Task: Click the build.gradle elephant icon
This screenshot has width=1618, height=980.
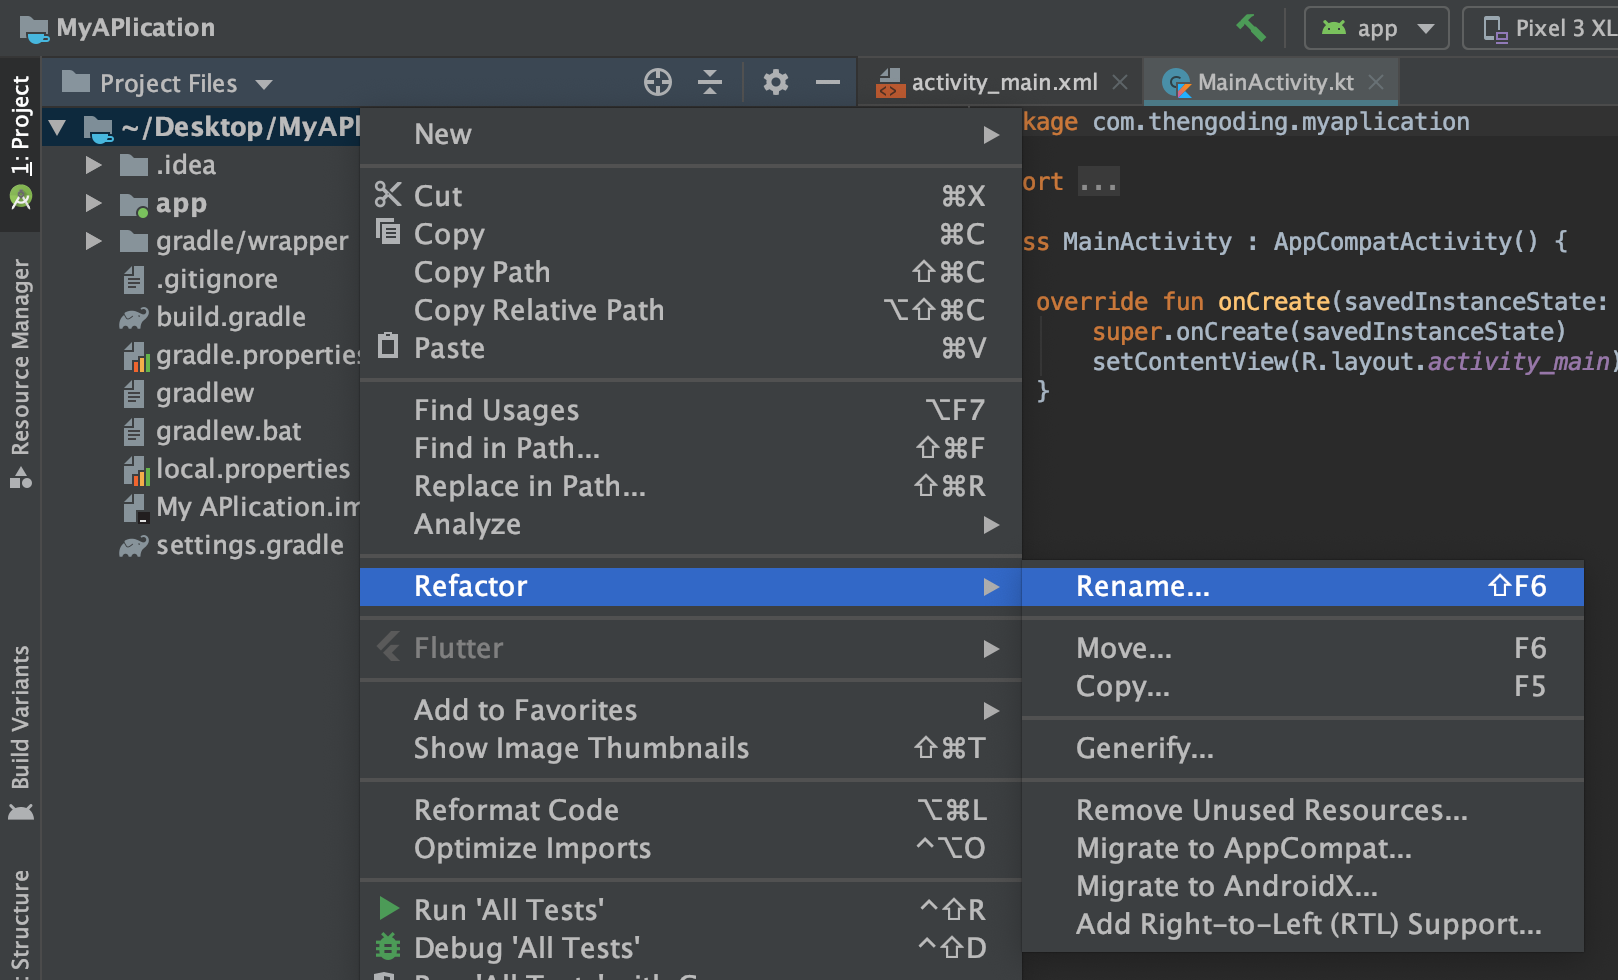Action: [134, 319]
